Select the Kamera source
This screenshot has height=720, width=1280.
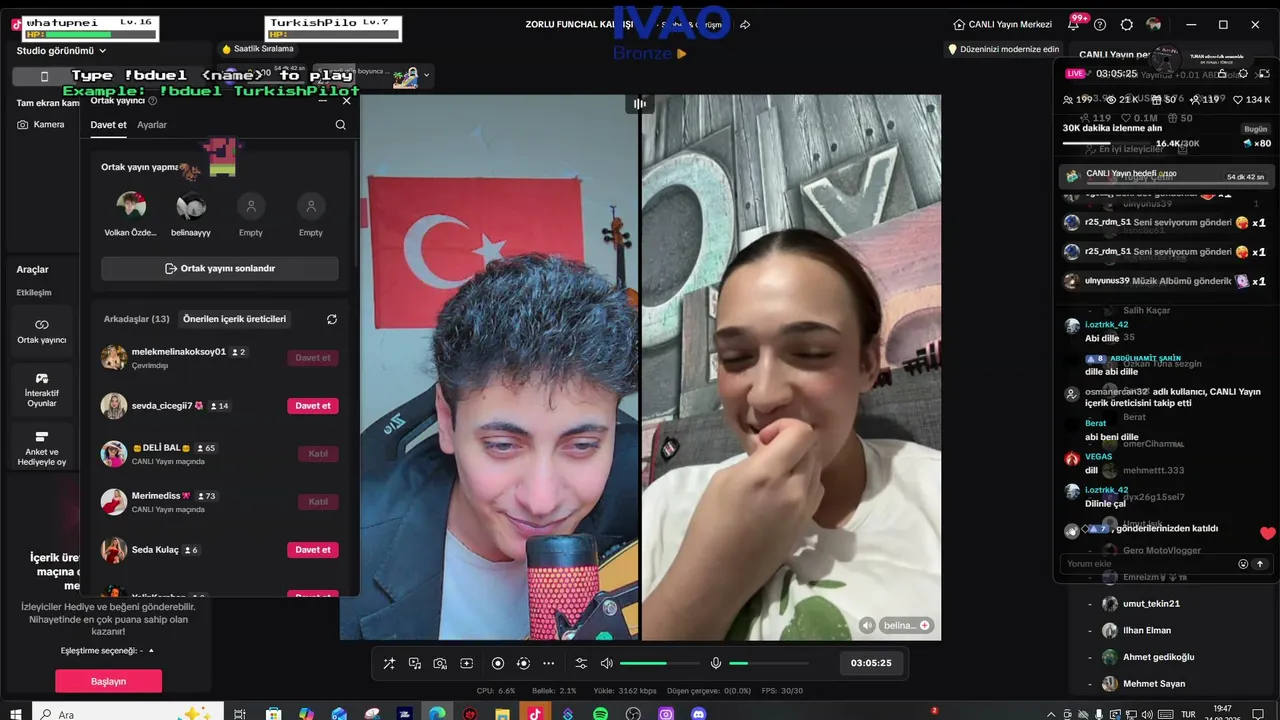coord(41,125)
